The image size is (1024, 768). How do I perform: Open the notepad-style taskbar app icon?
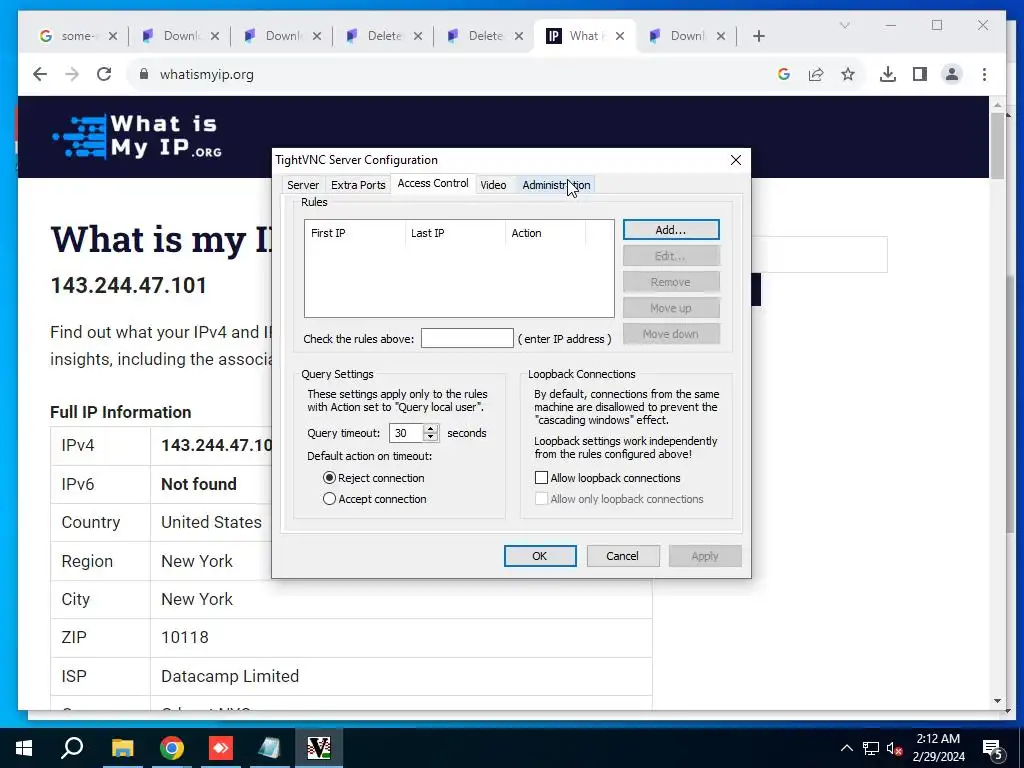click(x=270, y=748)
